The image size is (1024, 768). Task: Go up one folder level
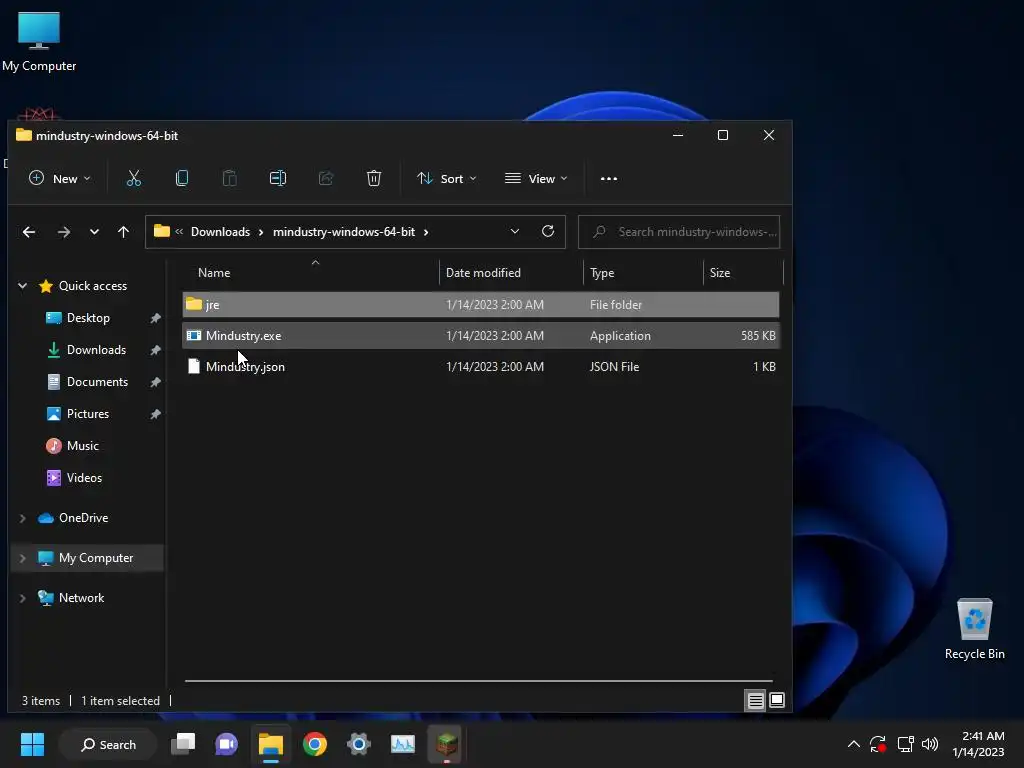[123, 232]
